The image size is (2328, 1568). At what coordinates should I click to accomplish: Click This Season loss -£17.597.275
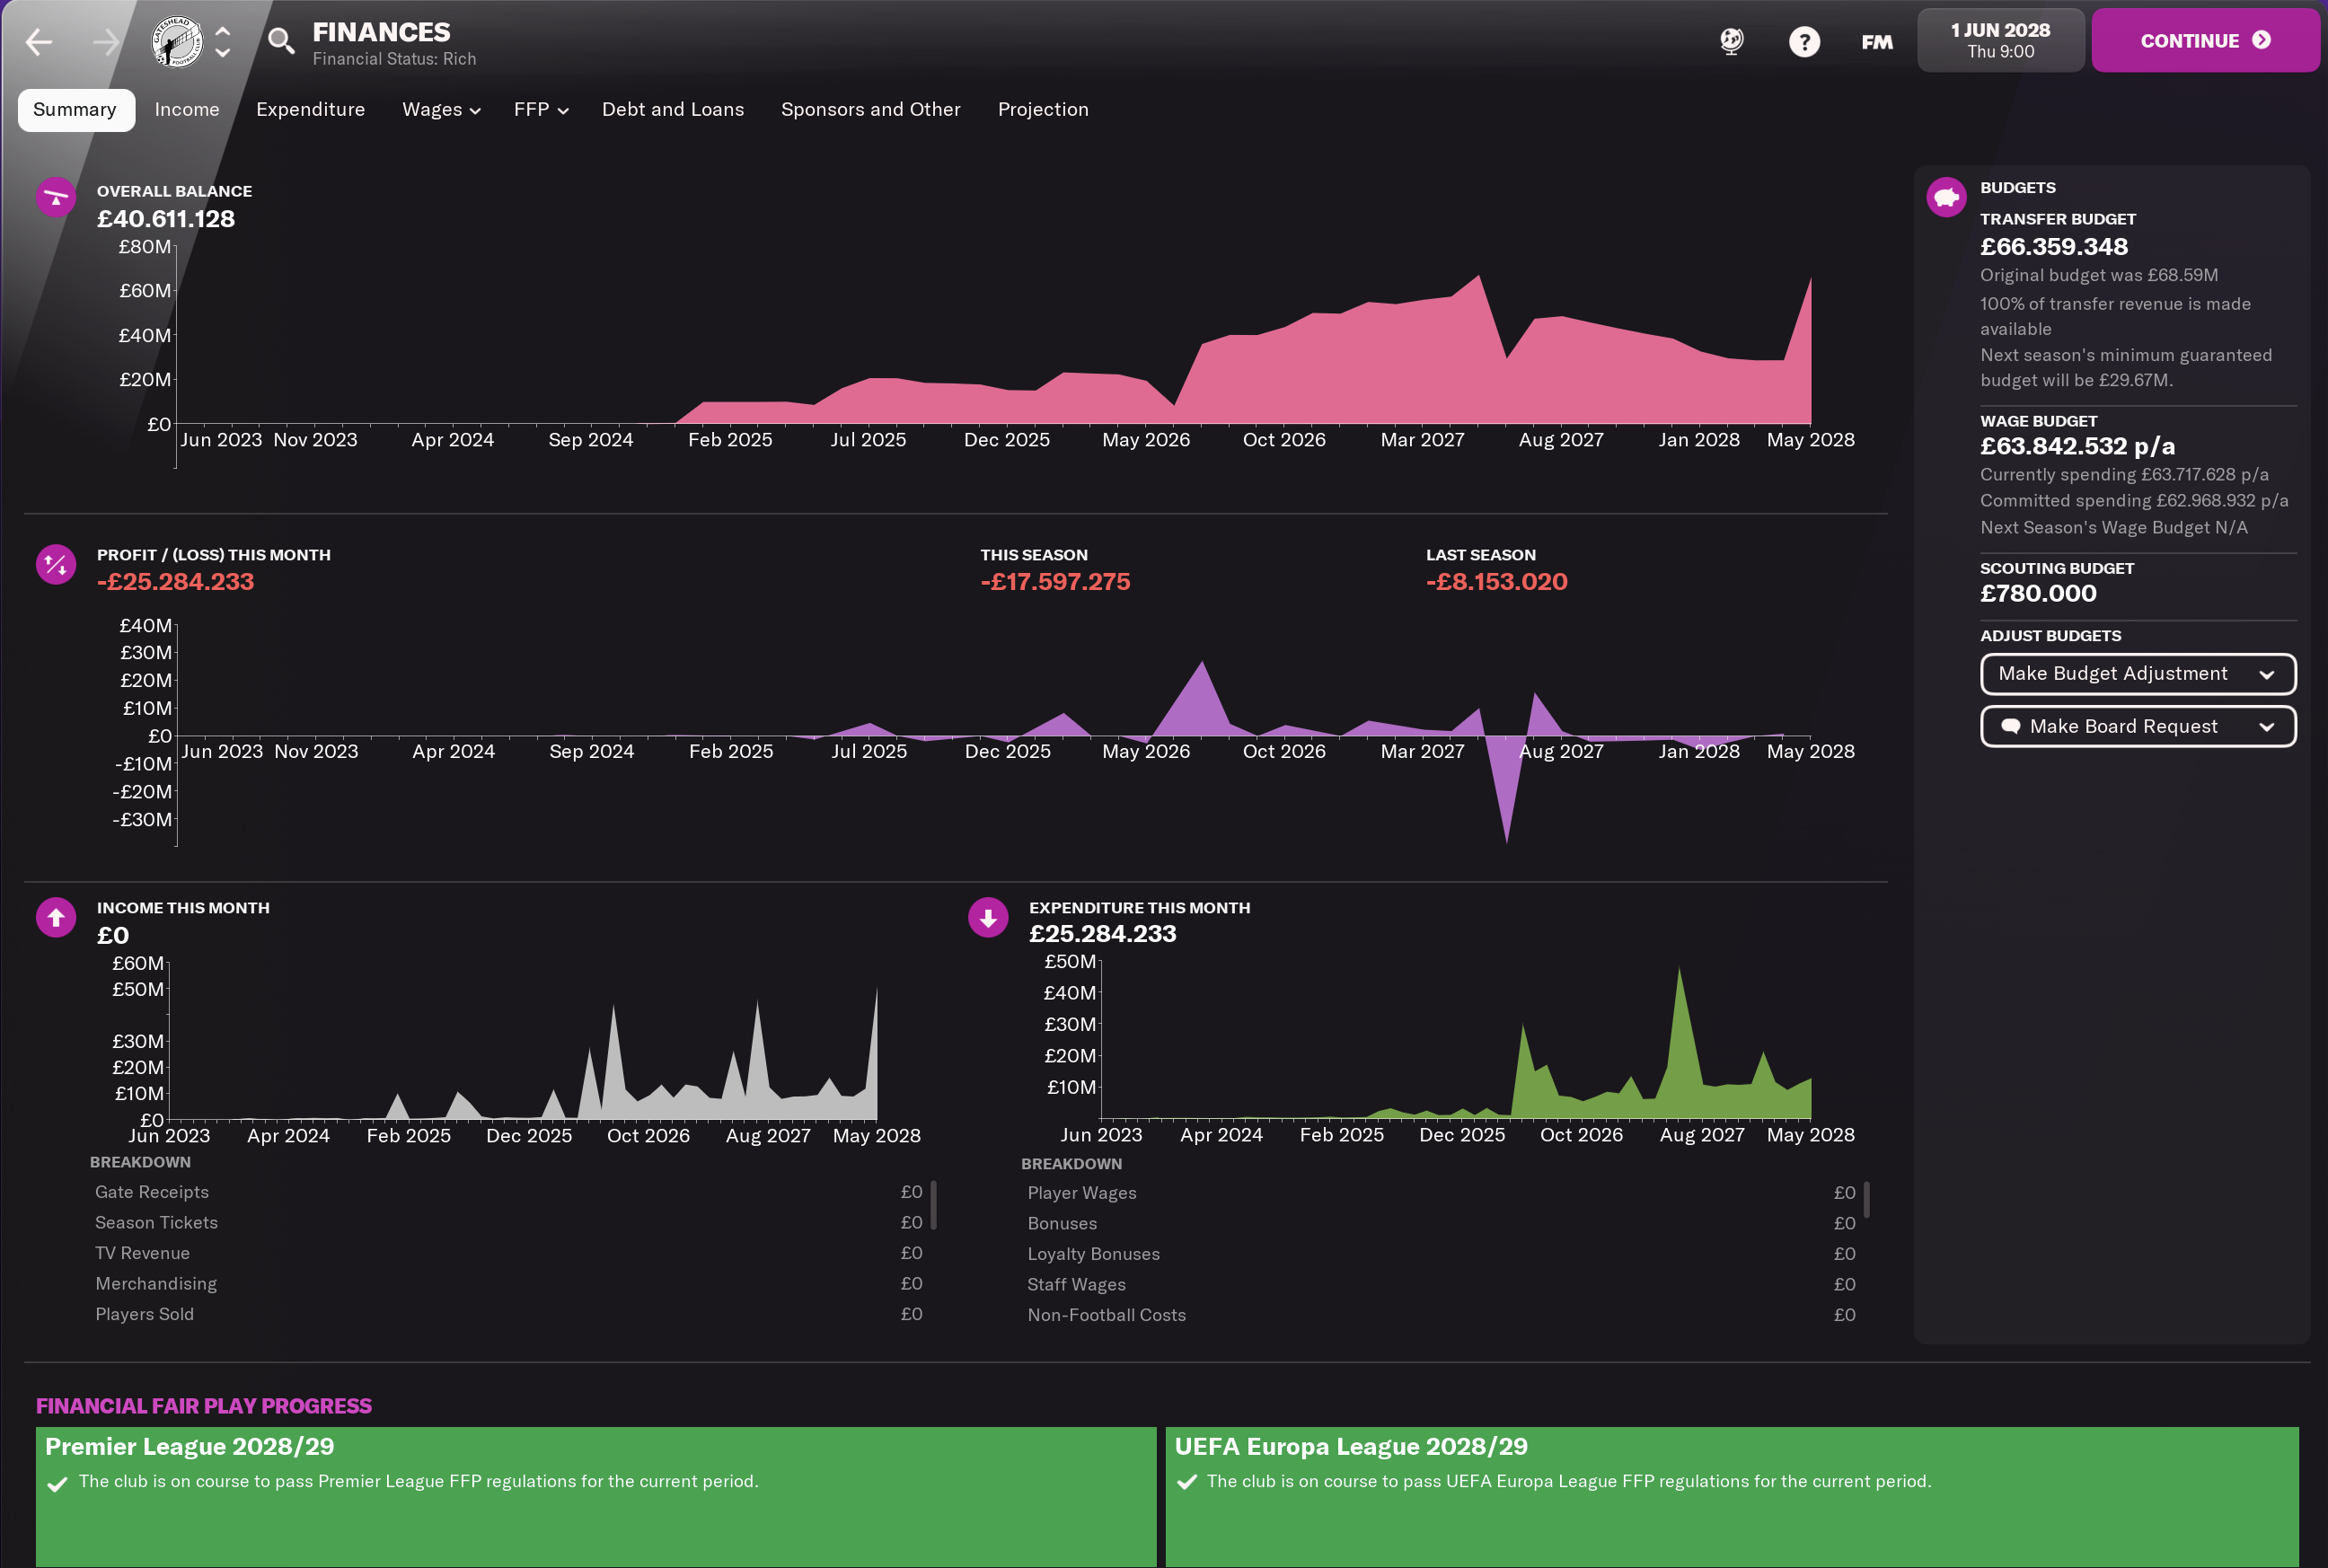point(1055,582)
